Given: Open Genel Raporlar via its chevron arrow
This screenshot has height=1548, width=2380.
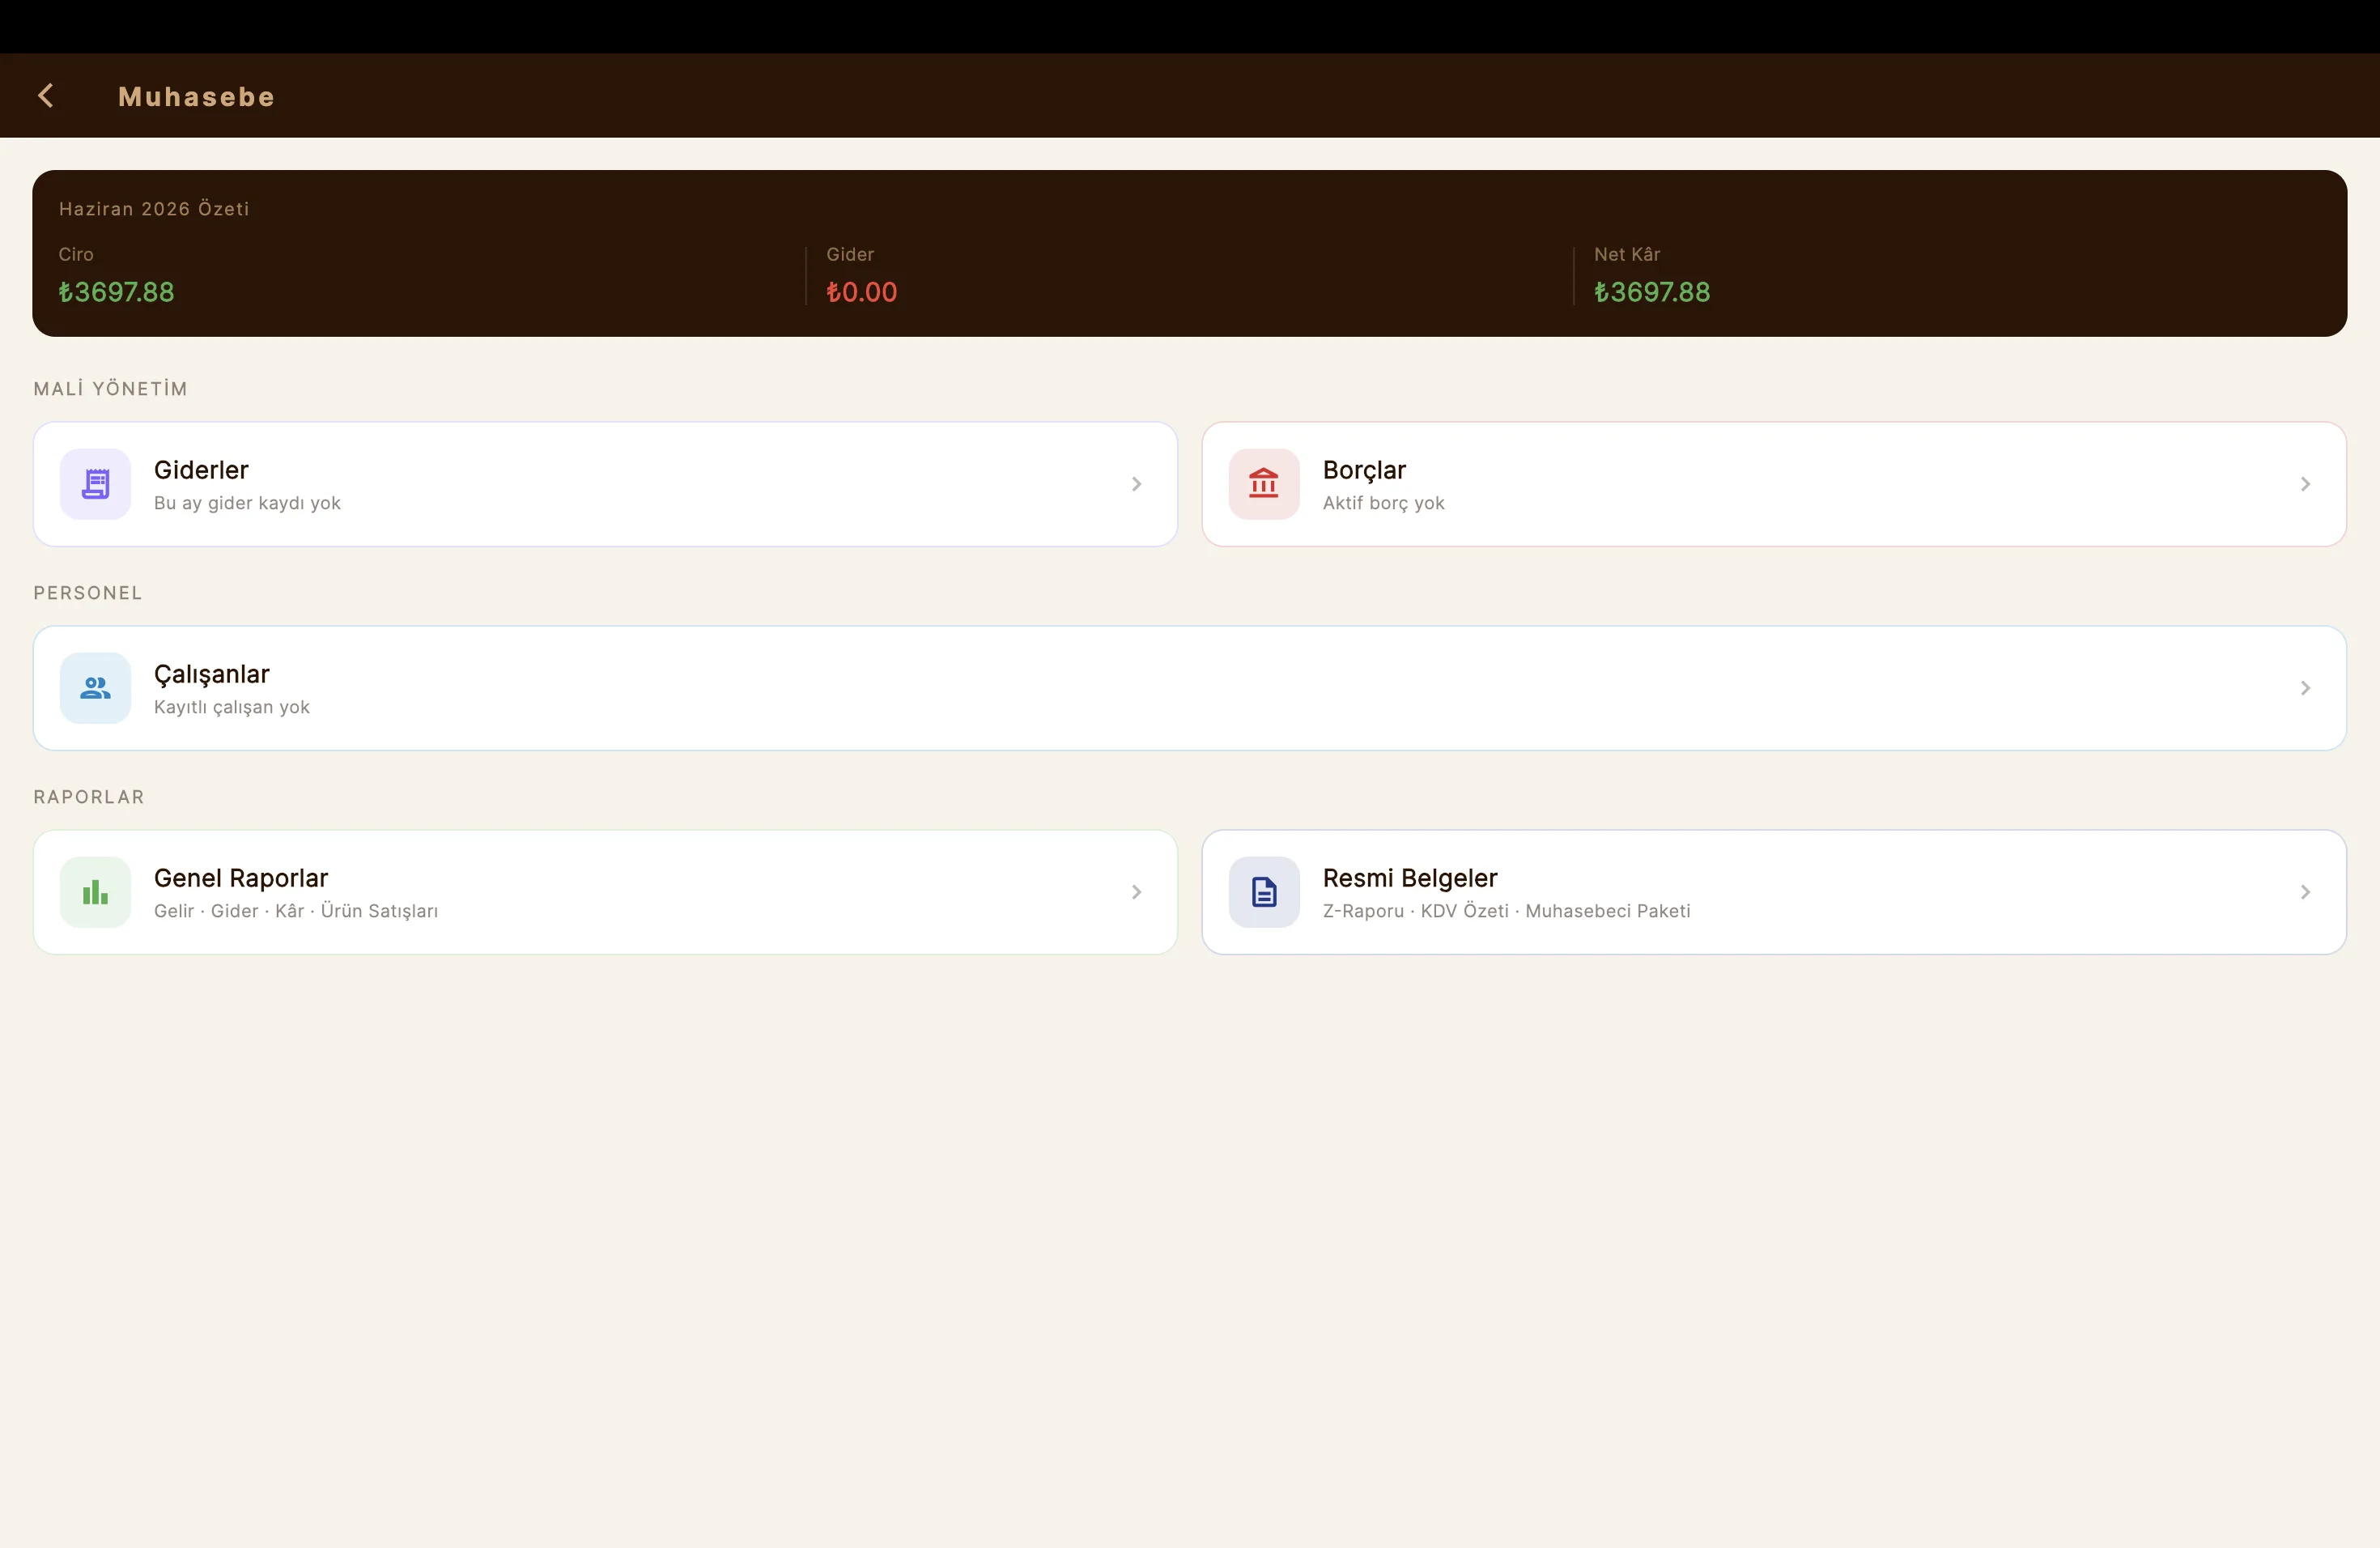Looking at the screenshot, I should [1136, 892].
